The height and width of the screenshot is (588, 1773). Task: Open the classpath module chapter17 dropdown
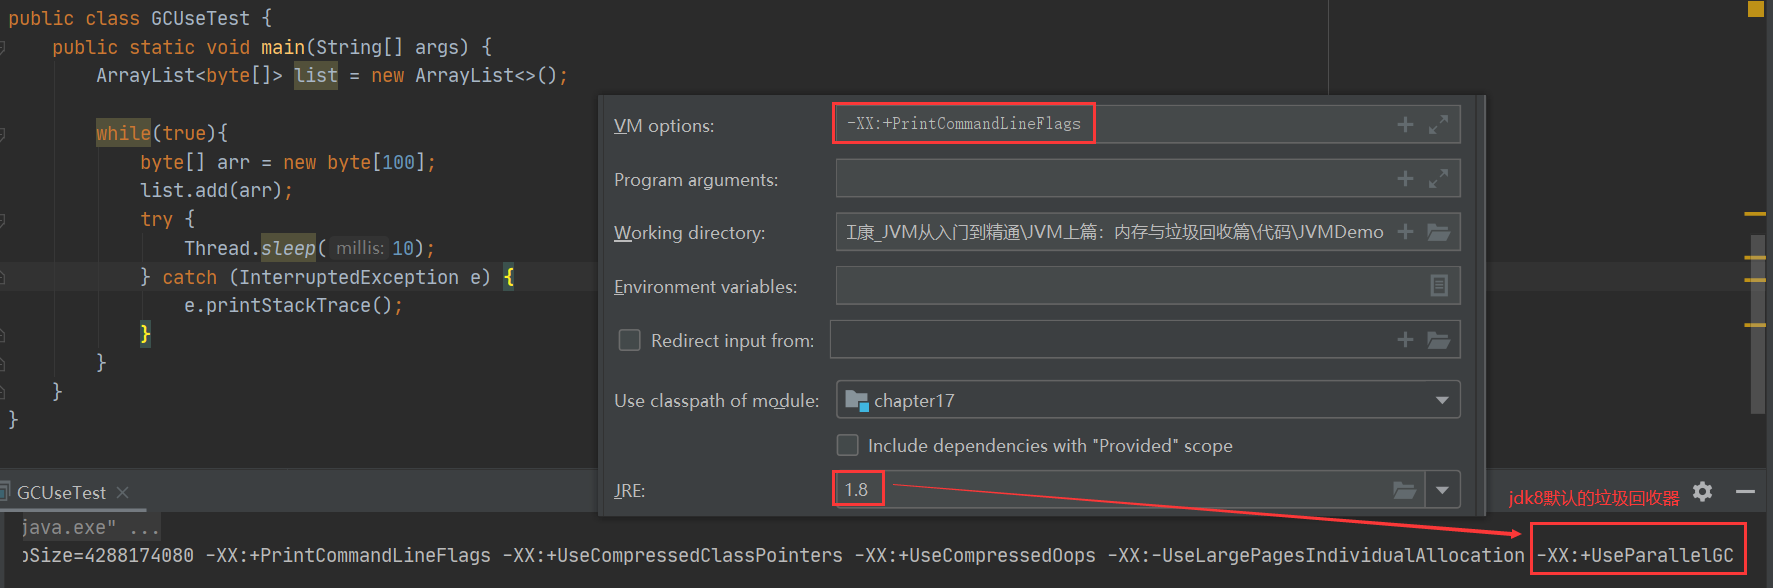[1441, 400]
